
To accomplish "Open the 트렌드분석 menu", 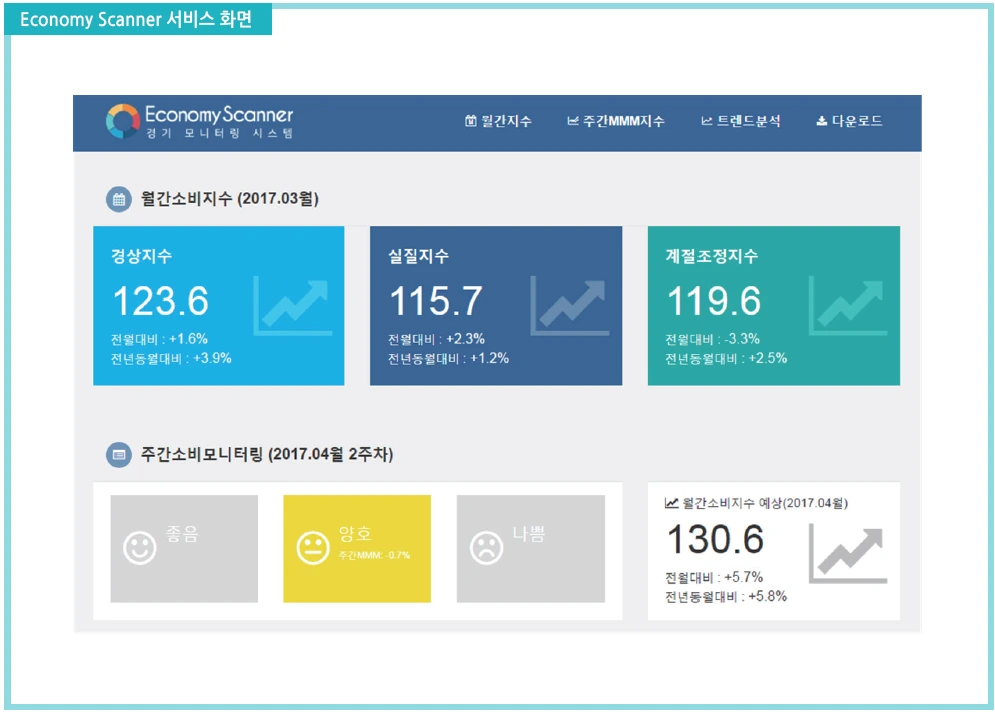I will 741,121.
